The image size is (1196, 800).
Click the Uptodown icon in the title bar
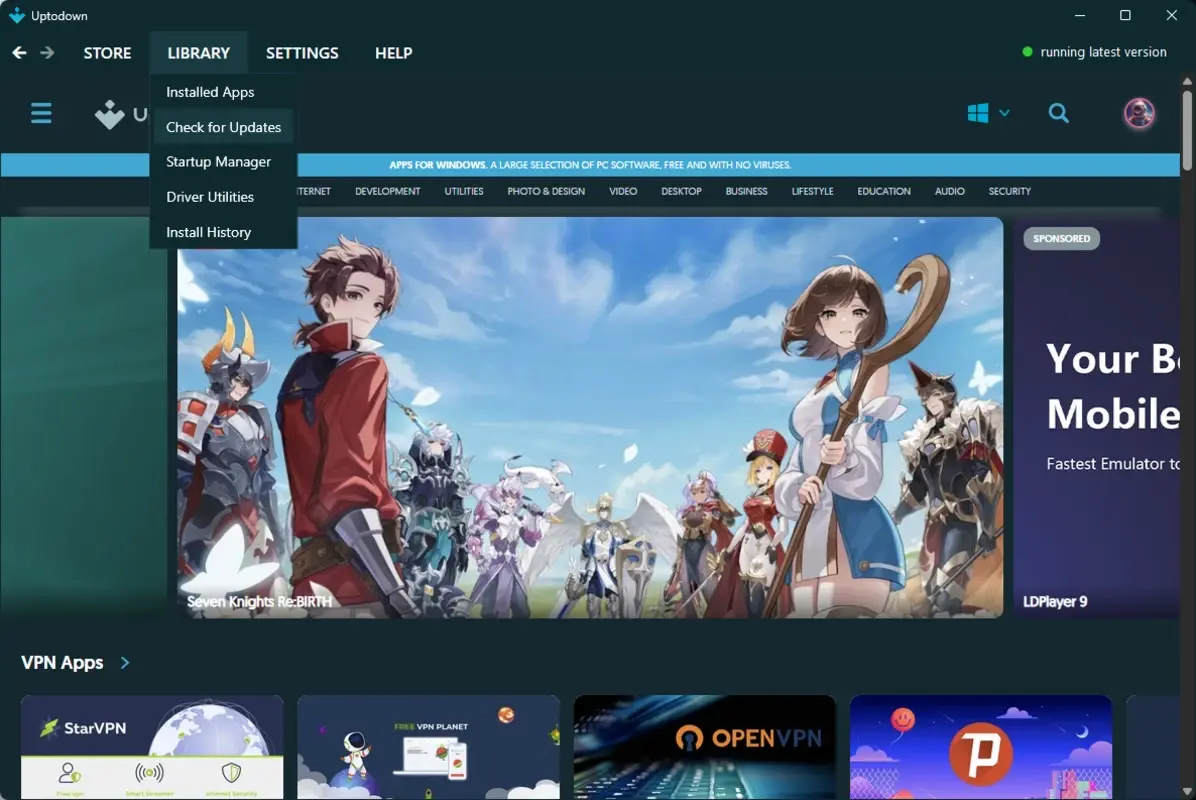(x=15, y=15)
